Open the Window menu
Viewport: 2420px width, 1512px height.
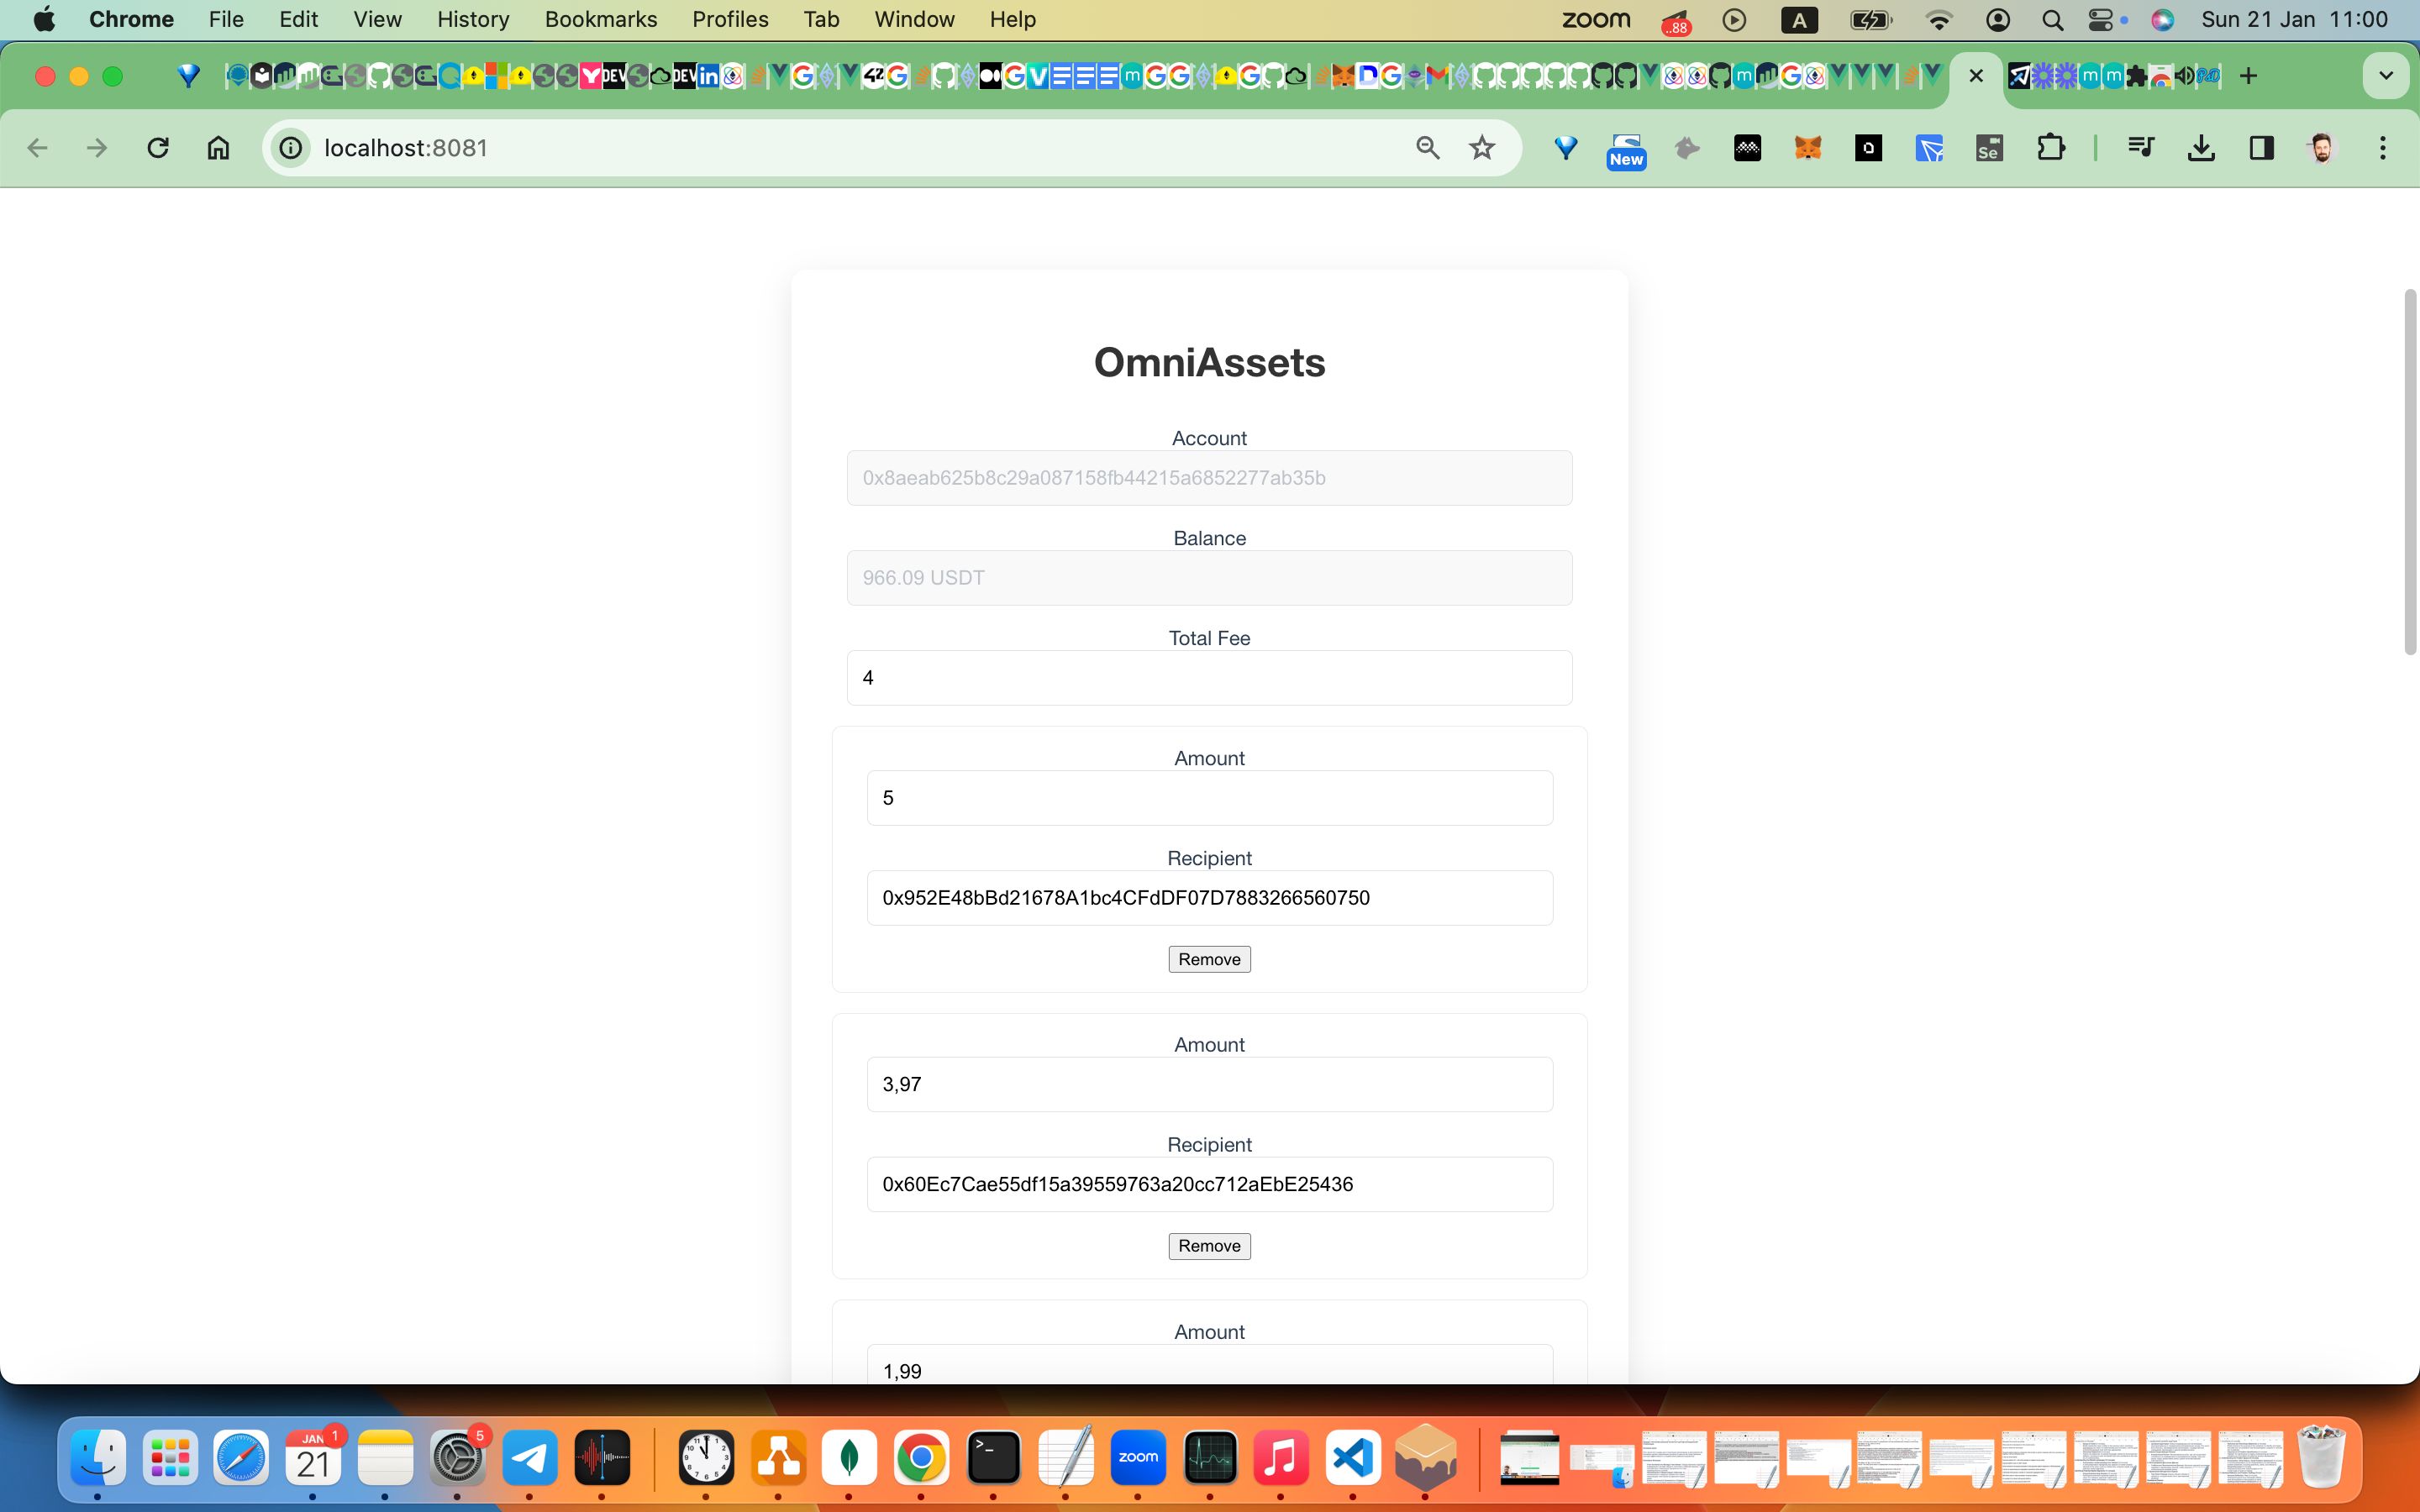(x=914, y=19)
